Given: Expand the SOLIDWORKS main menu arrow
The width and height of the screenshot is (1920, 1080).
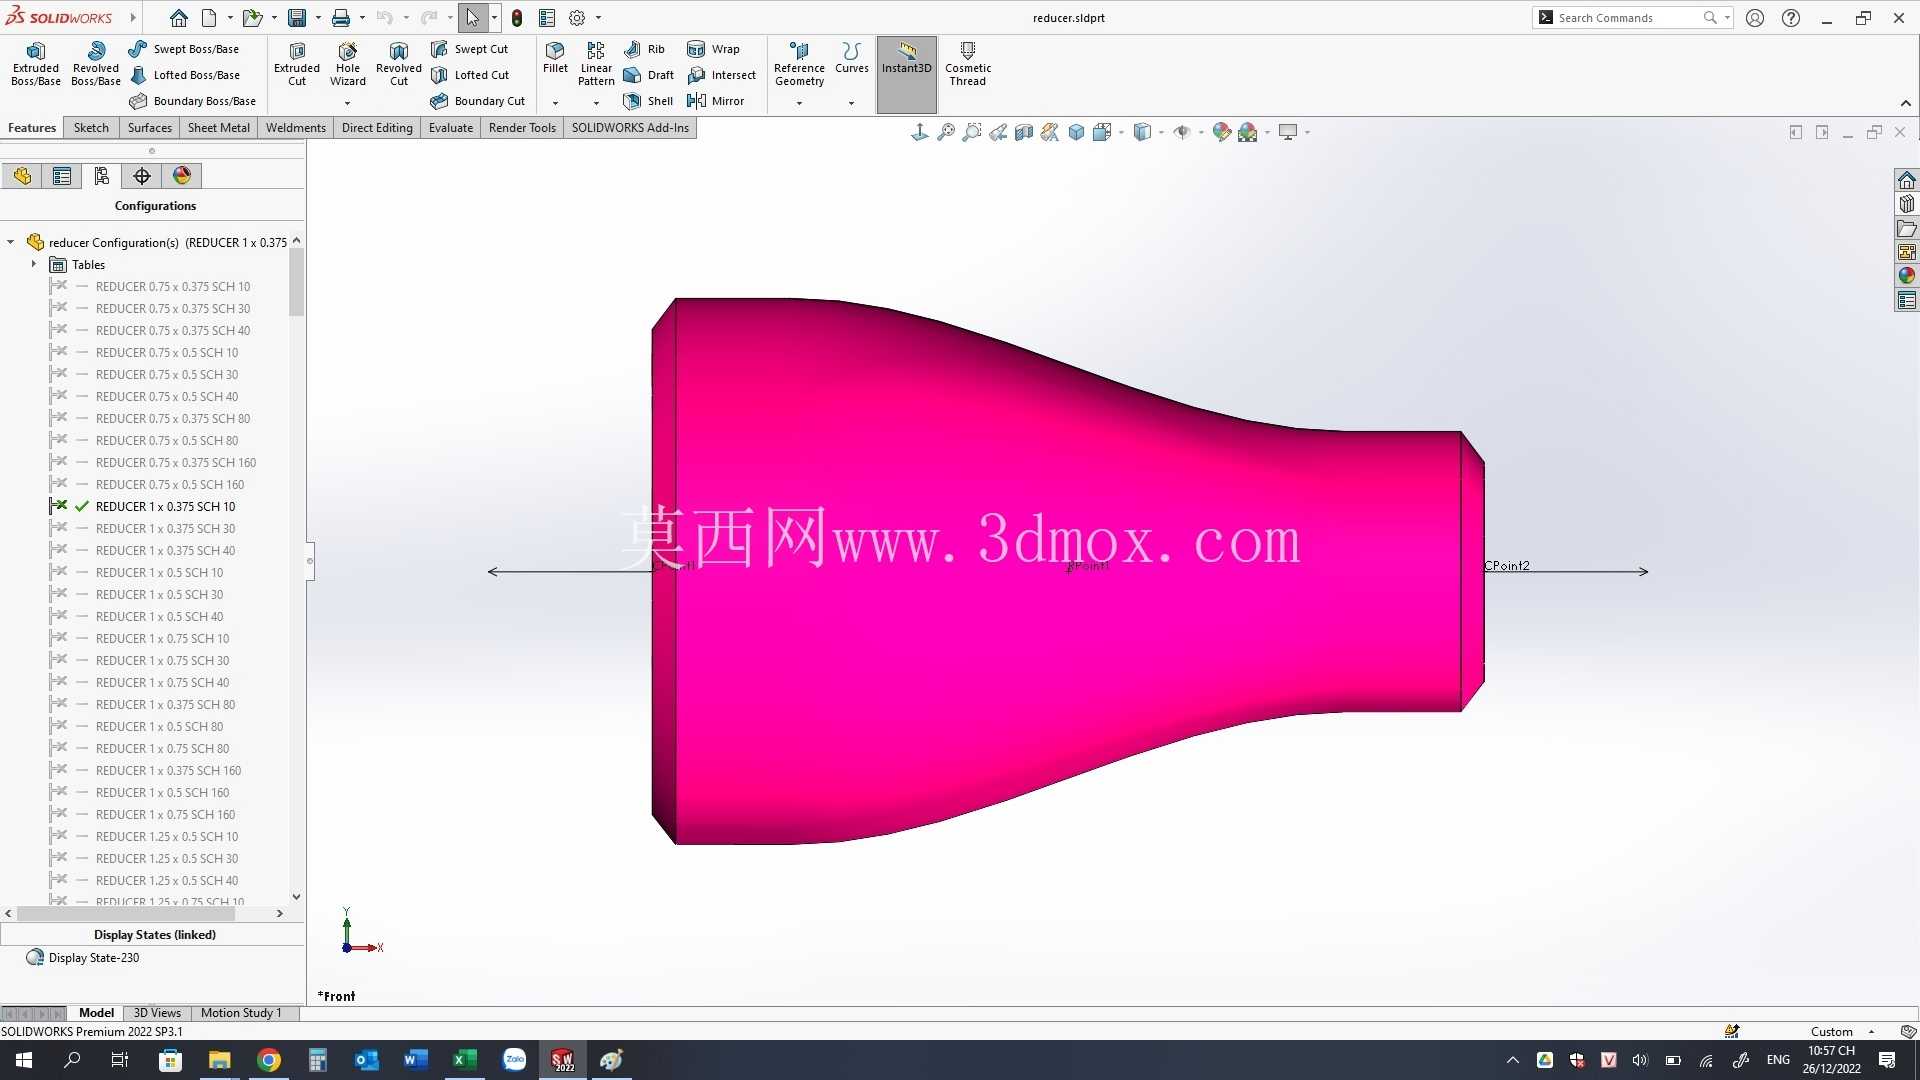Looking at the screenshot, I should click(x=132, y=18).
